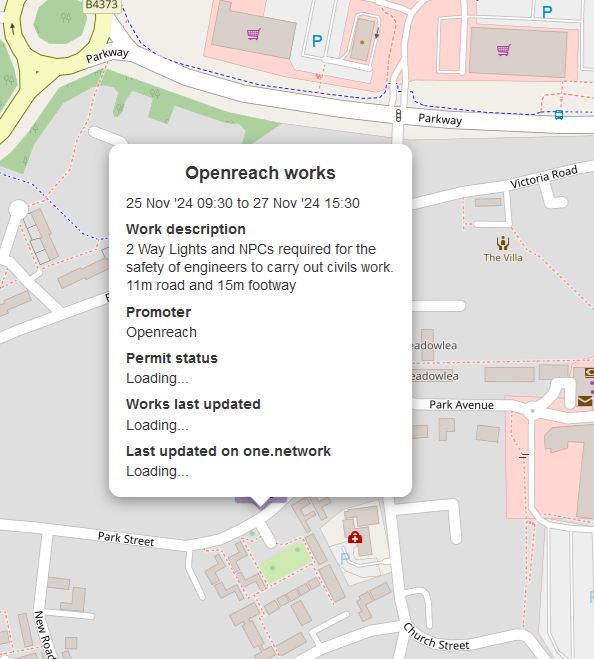Click the 'Openreach works' popup title
The image size is (594, 659).
pyautogui.click(x=260, y=173)
